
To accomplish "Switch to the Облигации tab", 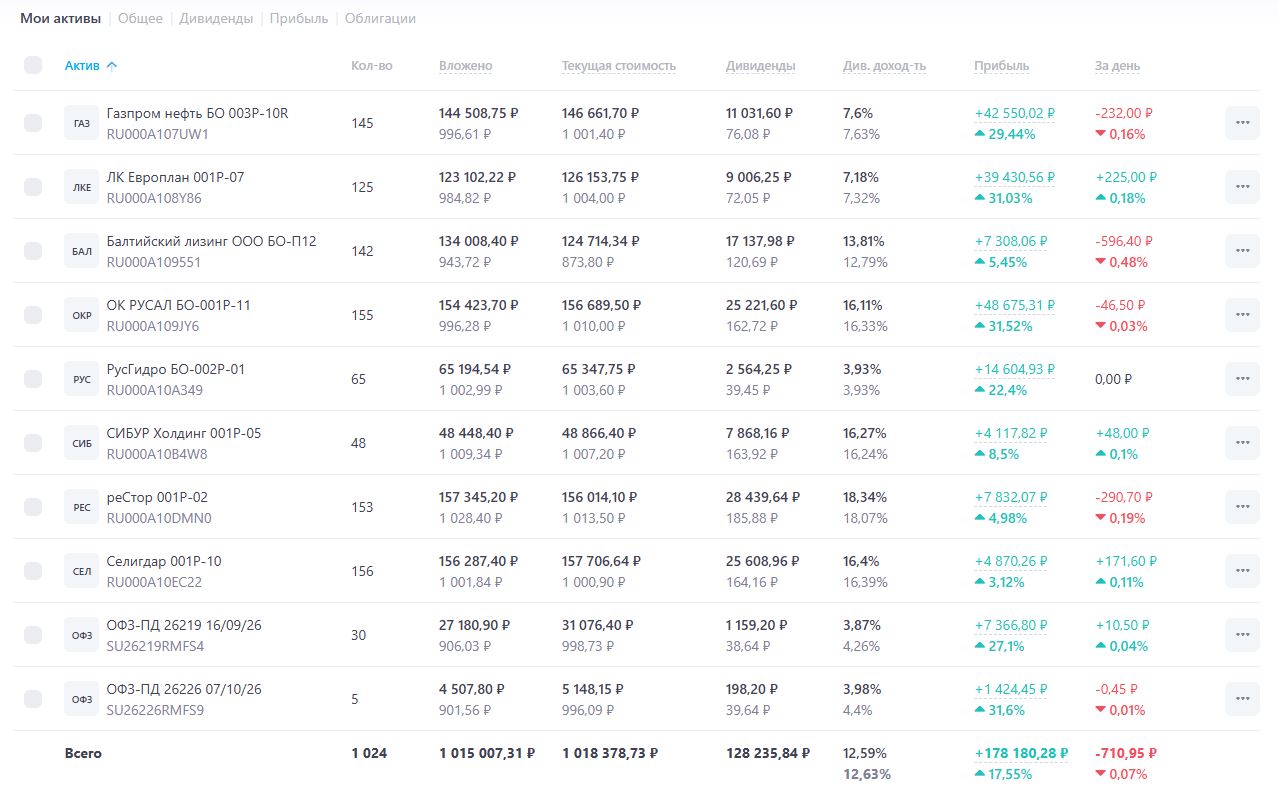I will [x=380, y=19].
